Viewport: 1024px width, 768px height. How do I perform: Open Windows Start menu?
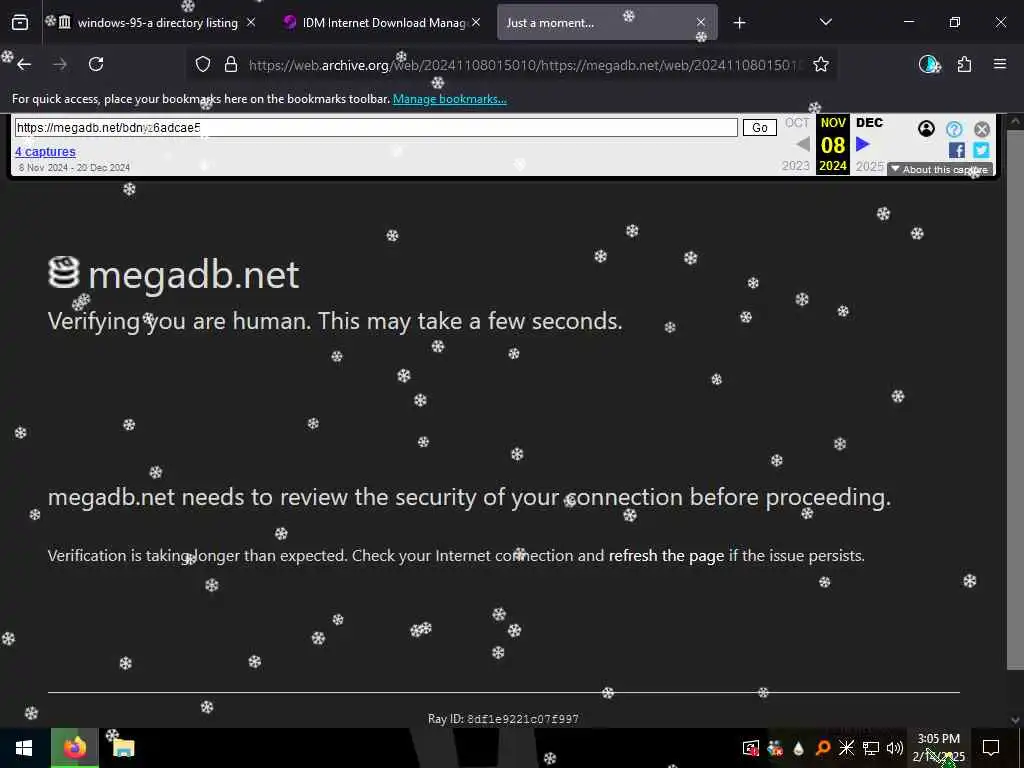(x=24, y=748)
